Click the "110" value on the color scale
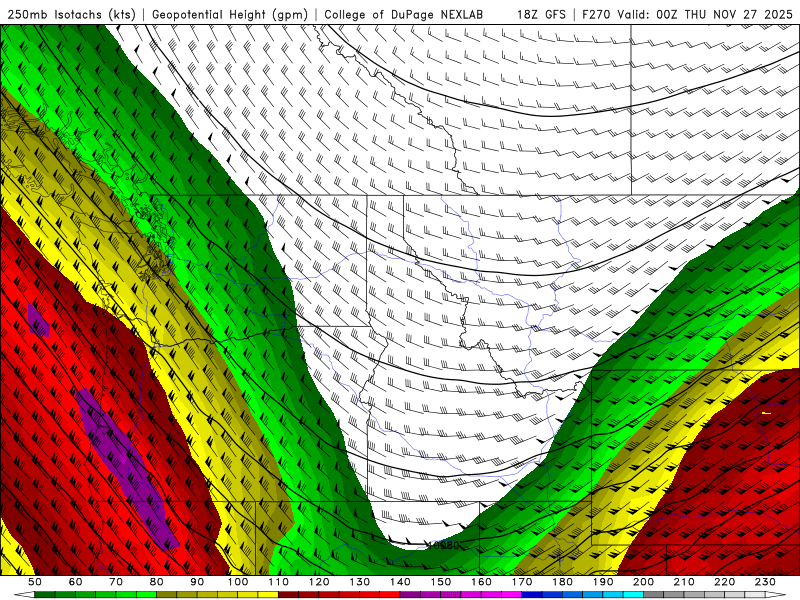 coord(279,582)
